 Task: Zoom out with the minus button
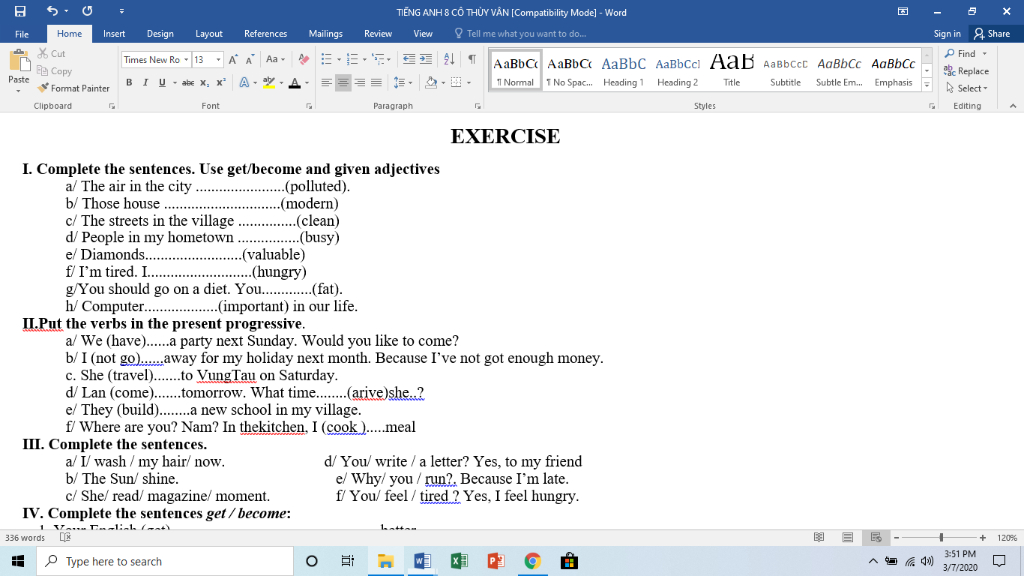point(897,537)
